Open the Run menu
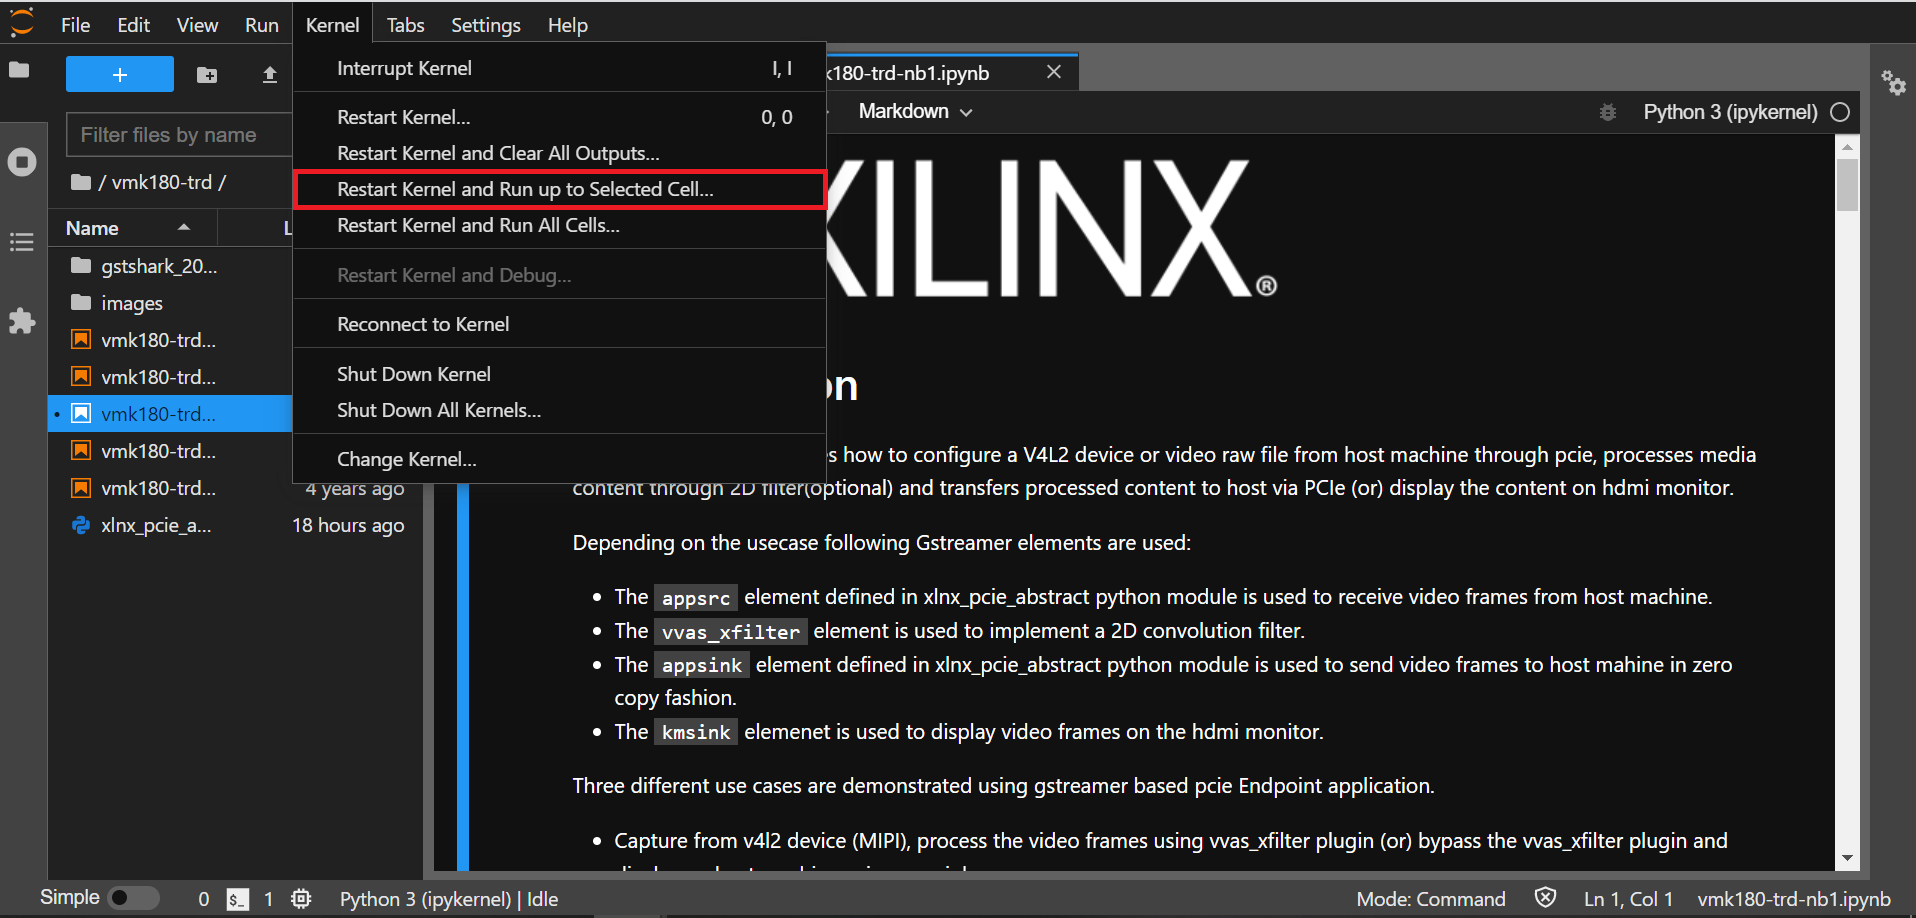The image size is (1916, 918). pos(262,25)
